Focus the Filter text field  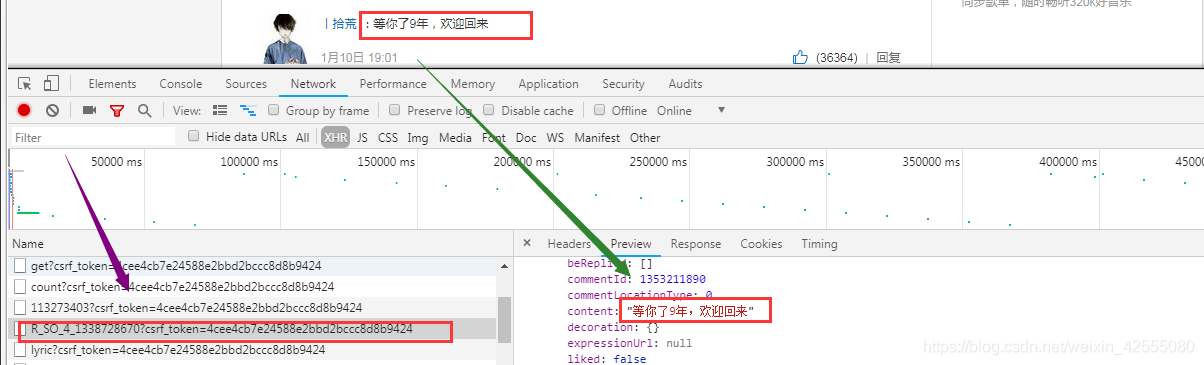(92, 138)
